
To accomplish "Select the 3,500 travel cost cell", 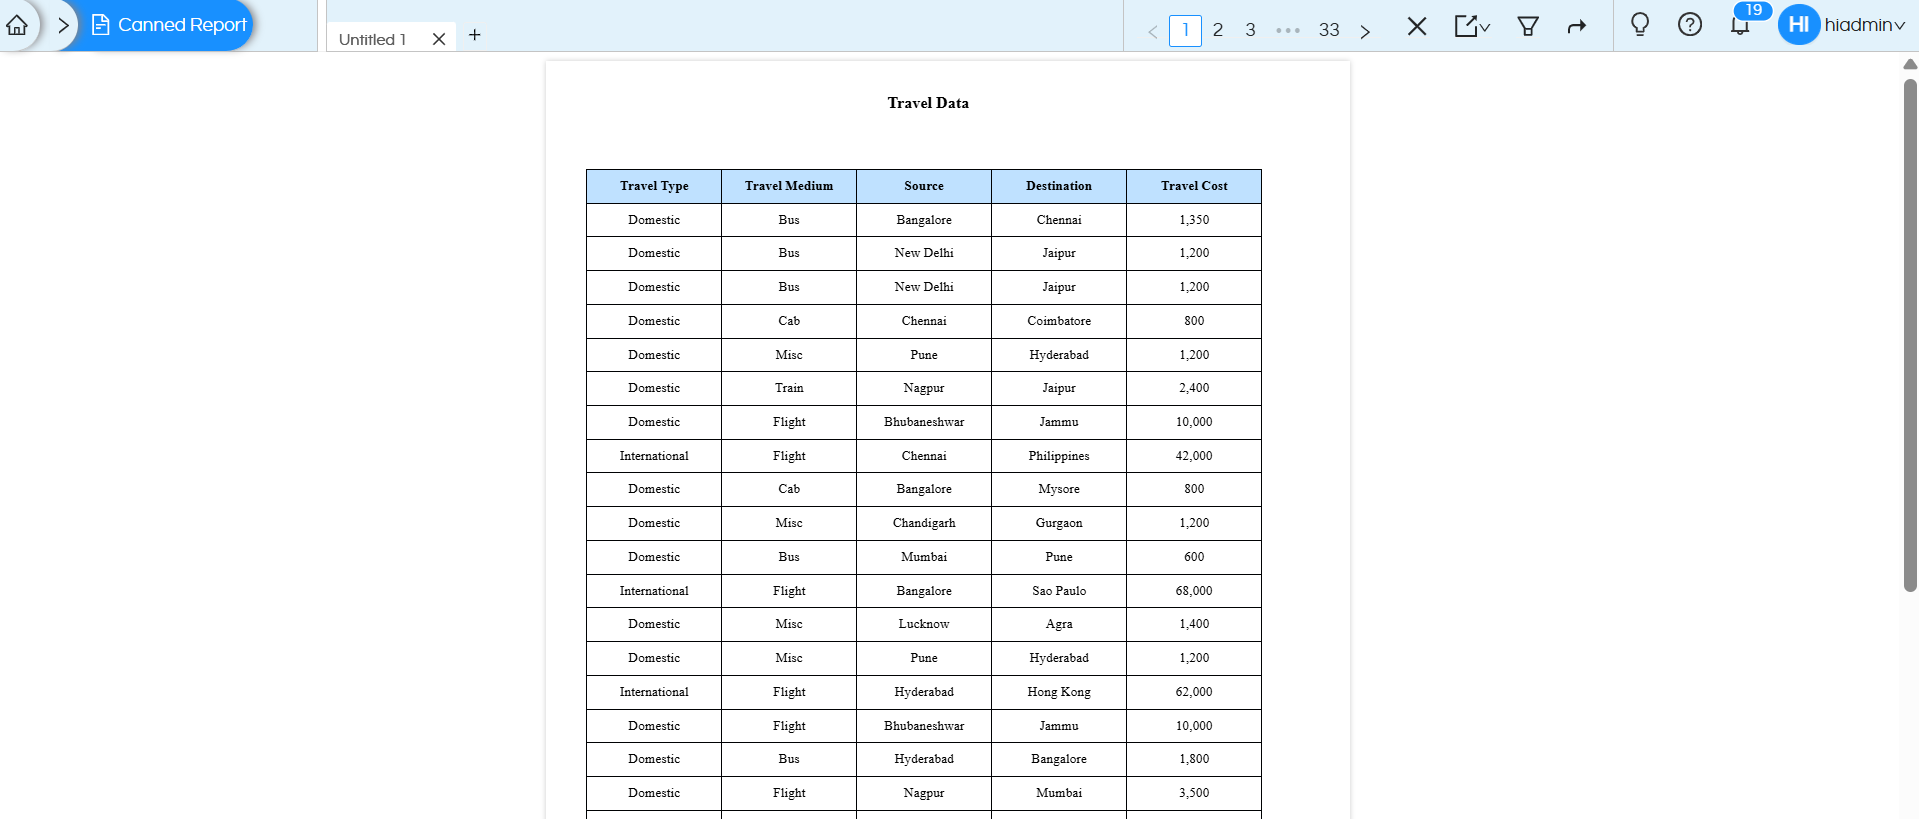I will click(x=1194, y=793).
